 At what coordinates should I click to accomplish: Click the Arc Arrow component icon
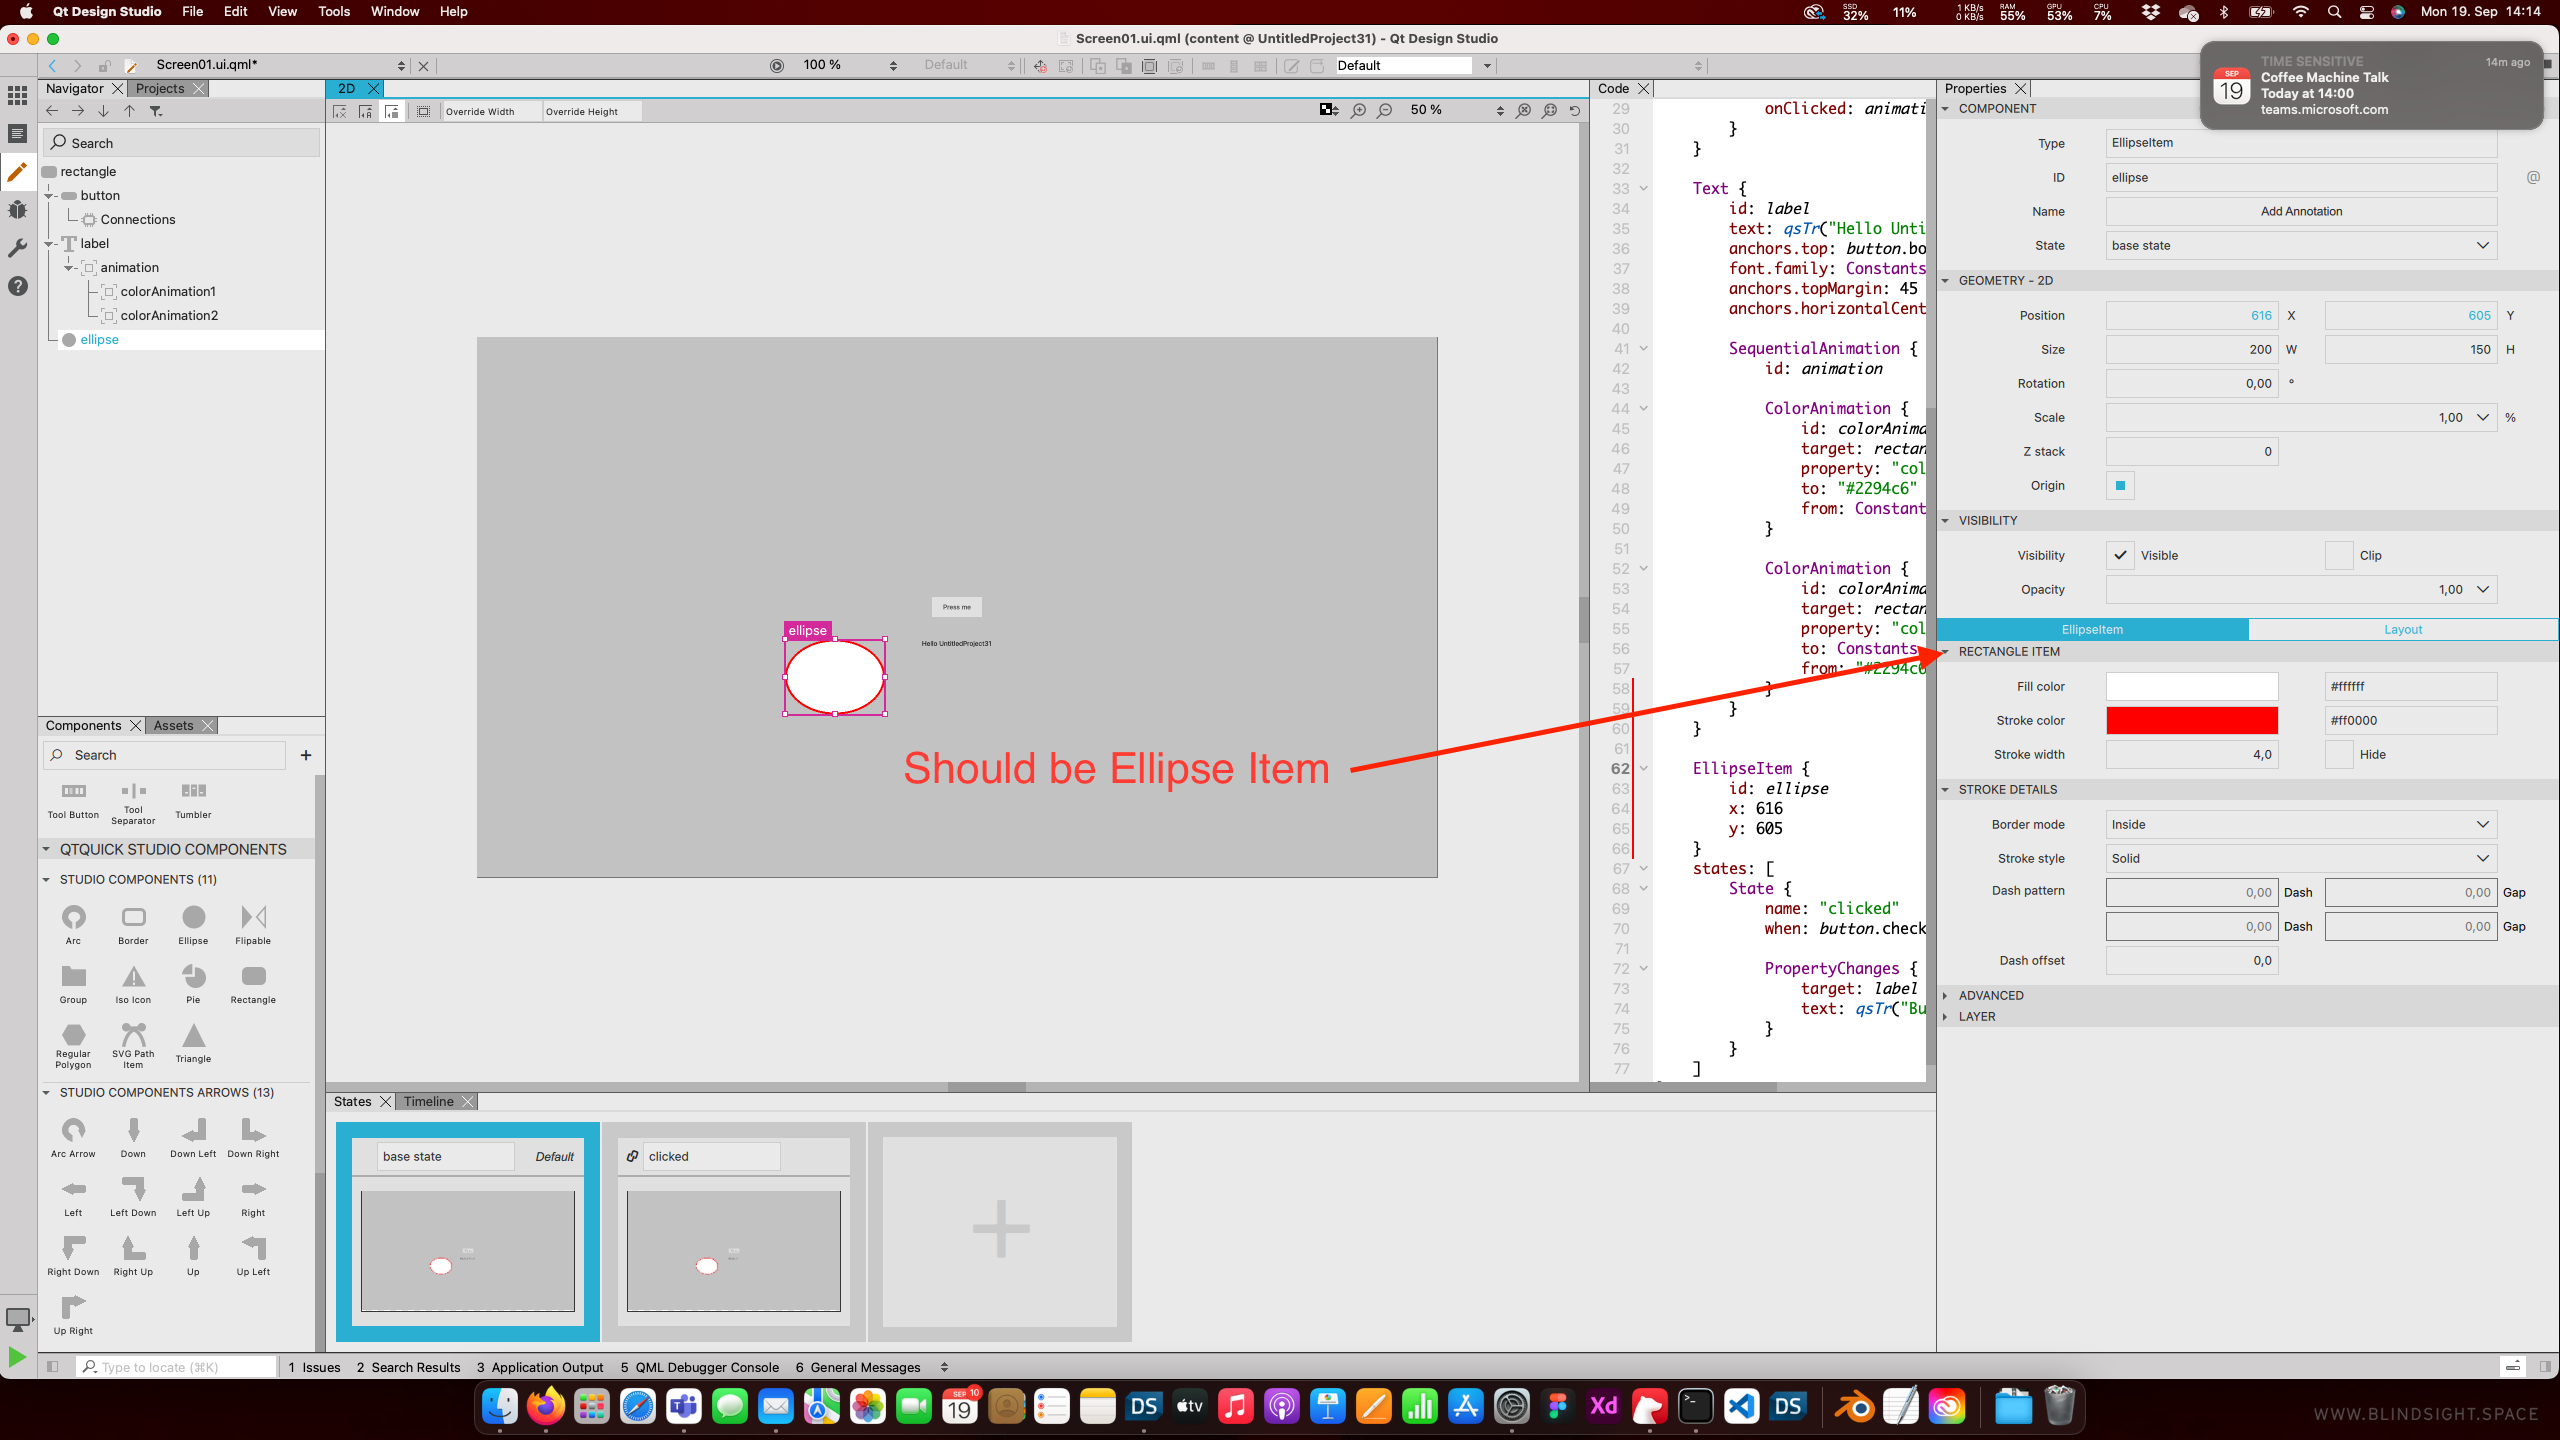pos(73,1131)
